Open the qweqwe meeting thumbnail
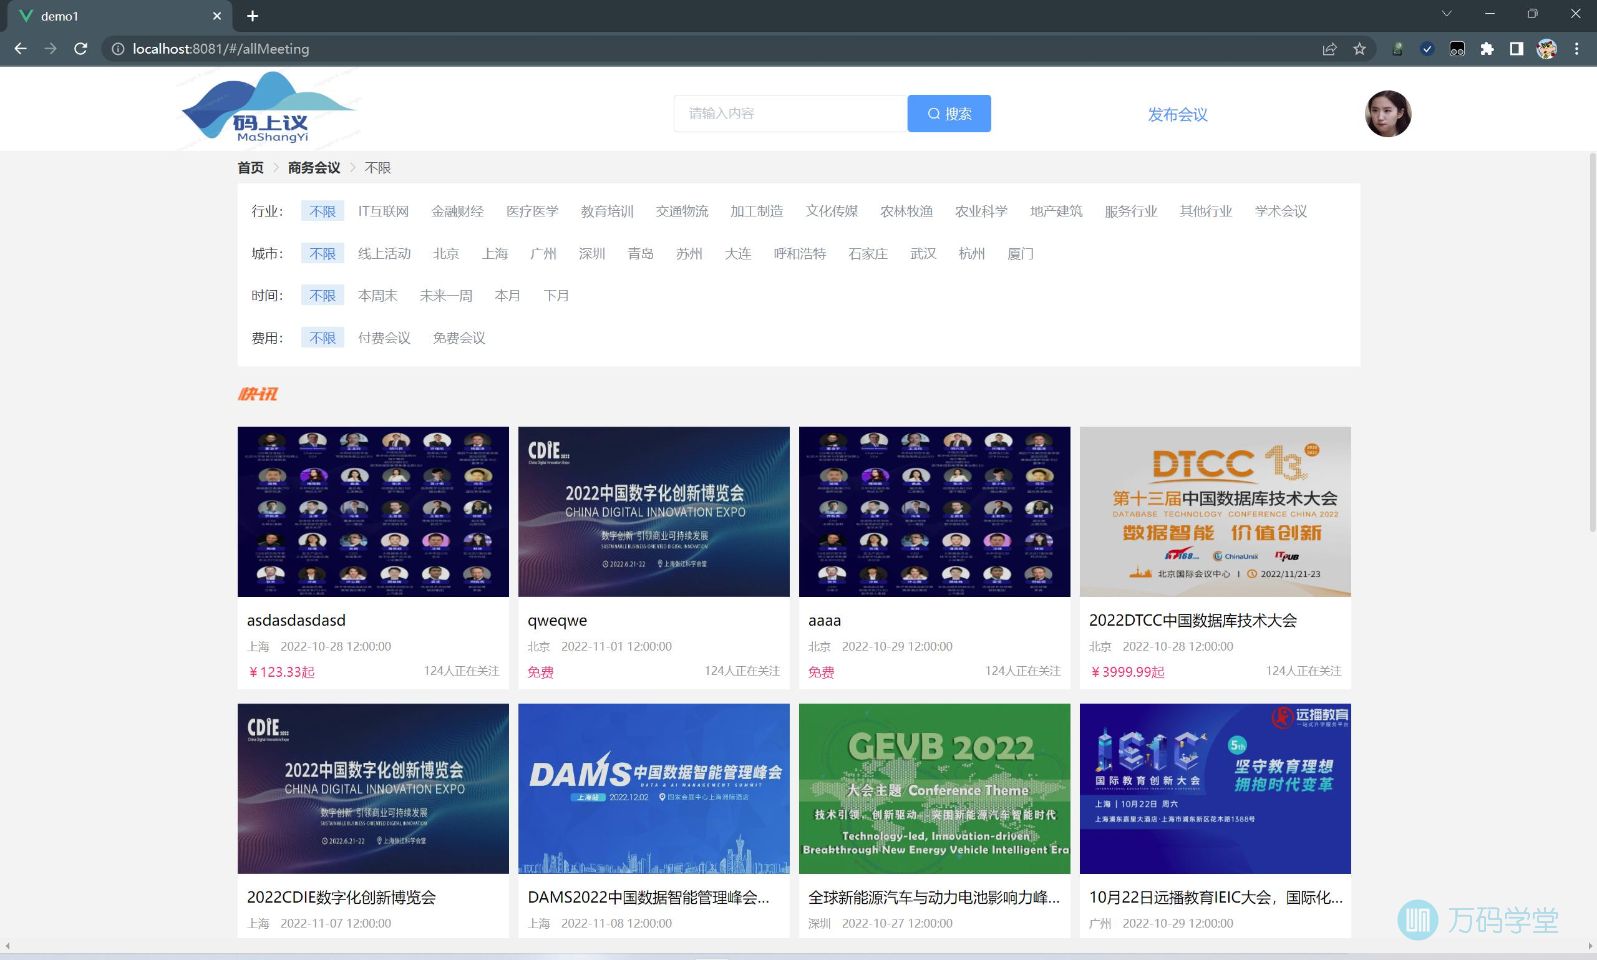 (x=654, y=512)
